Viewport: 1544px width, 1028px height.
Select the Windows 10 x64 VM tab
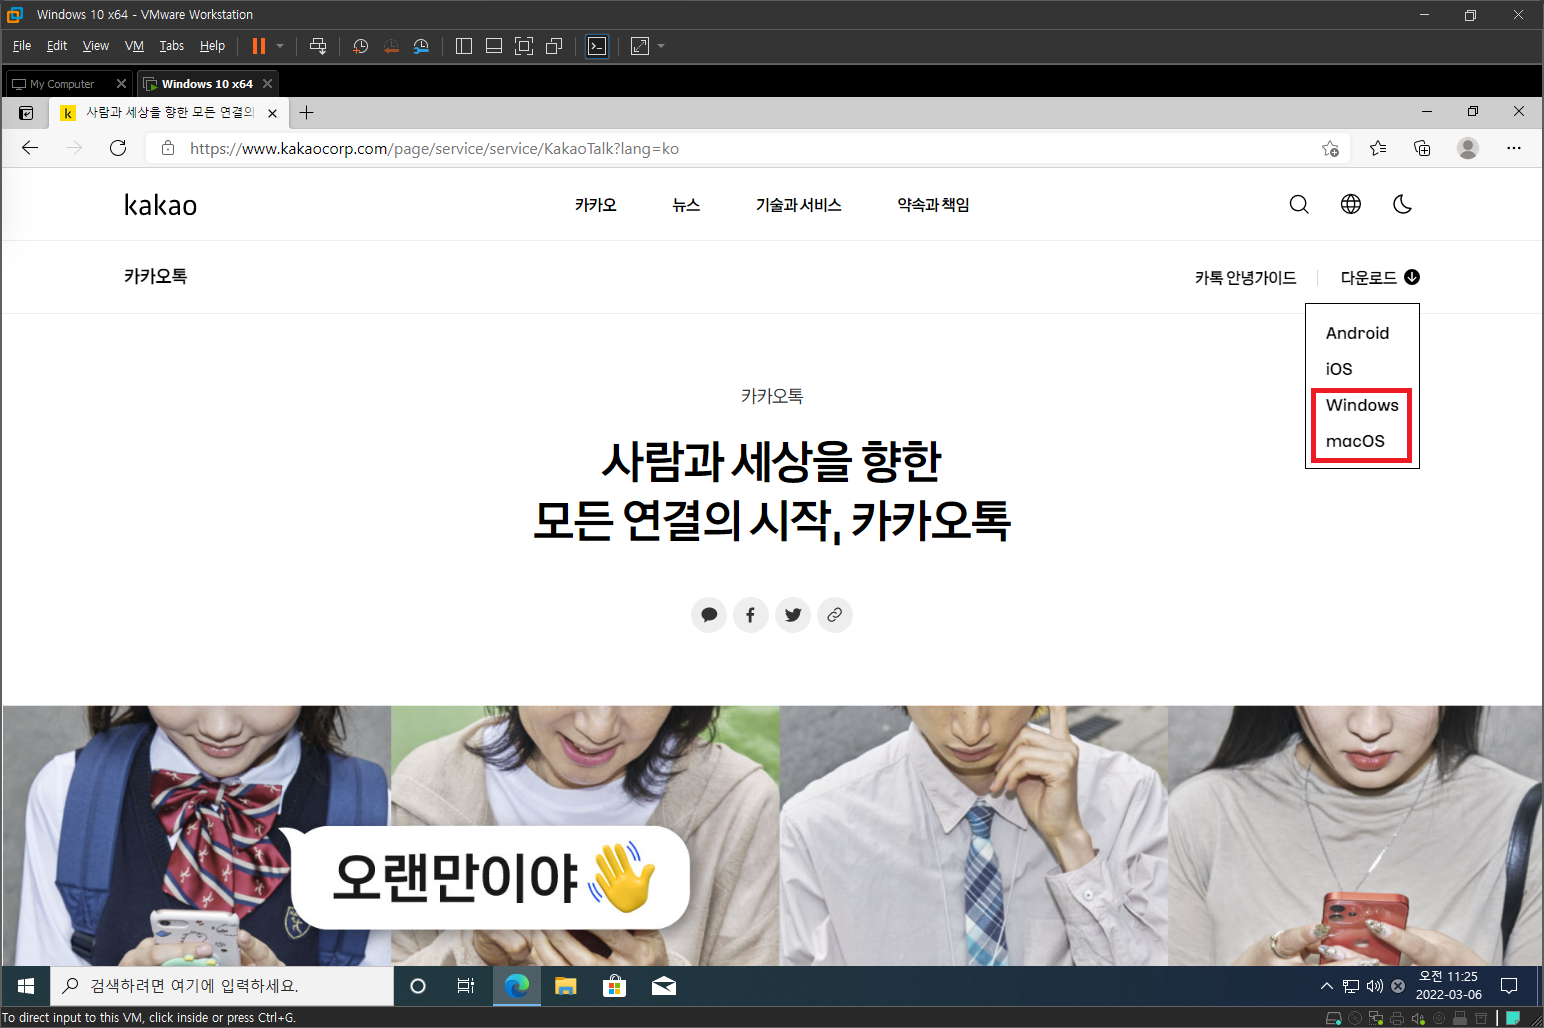click(x=207, y=84)
